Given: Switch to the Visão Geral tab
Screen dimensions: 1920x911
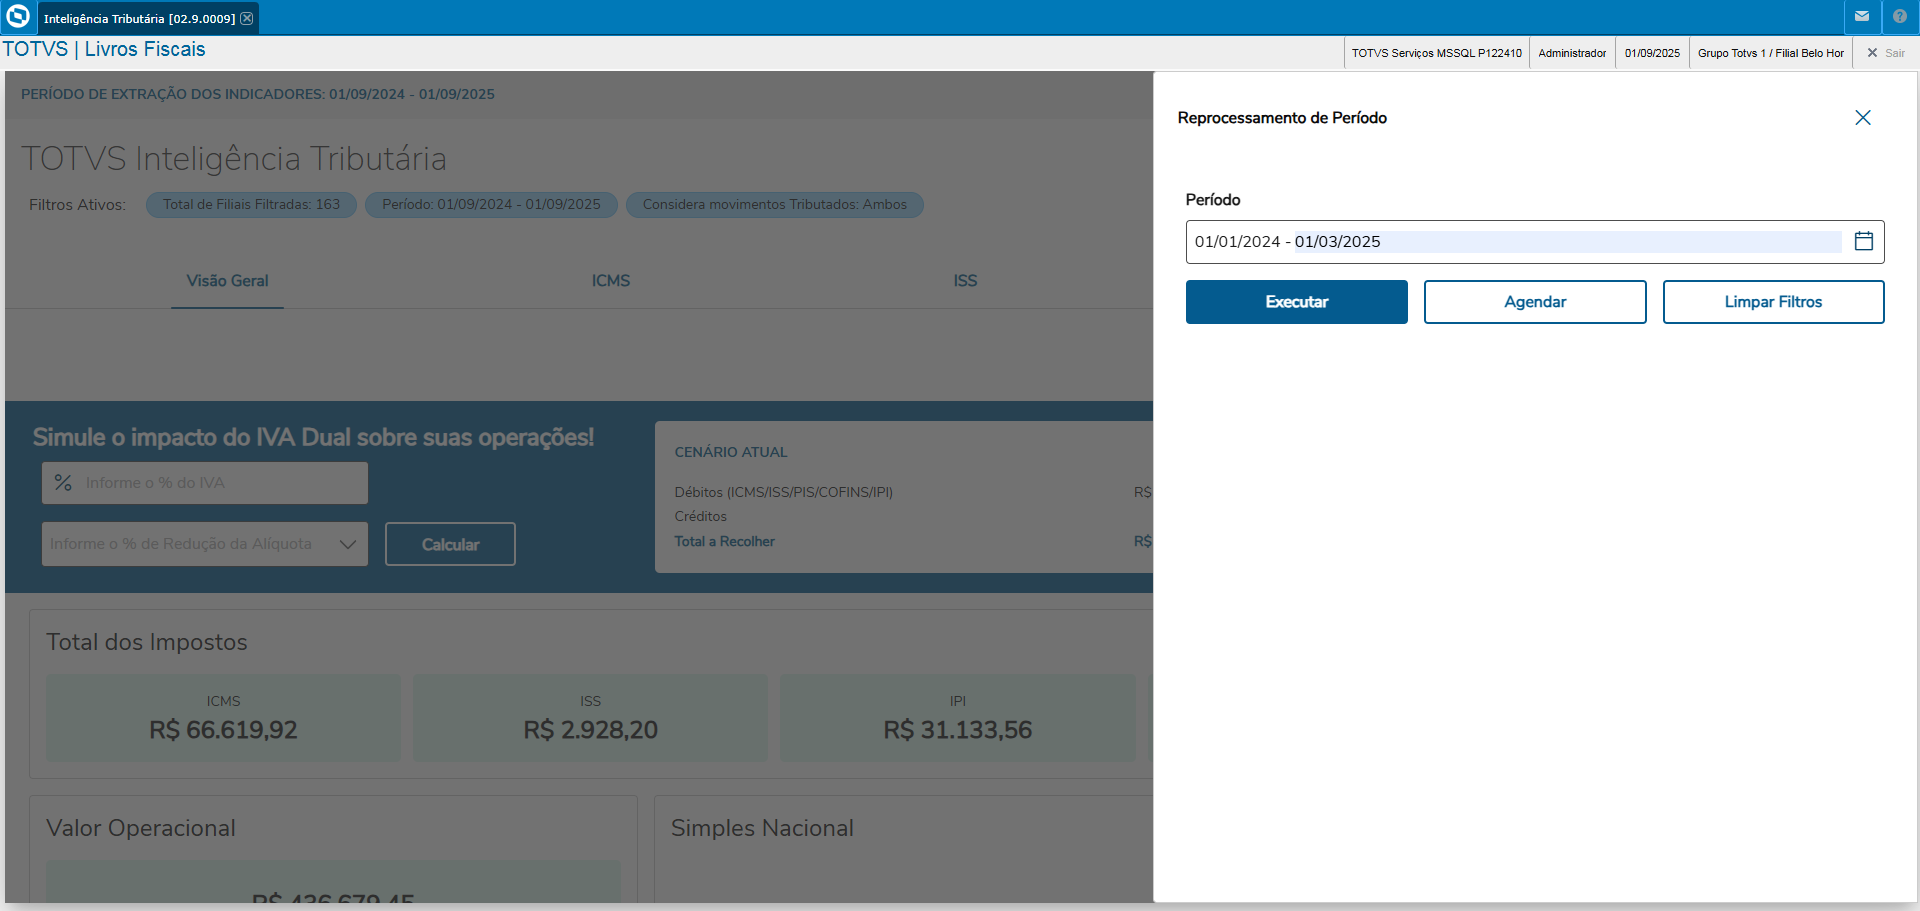Looking at the screenshot, I should point(227,281).
